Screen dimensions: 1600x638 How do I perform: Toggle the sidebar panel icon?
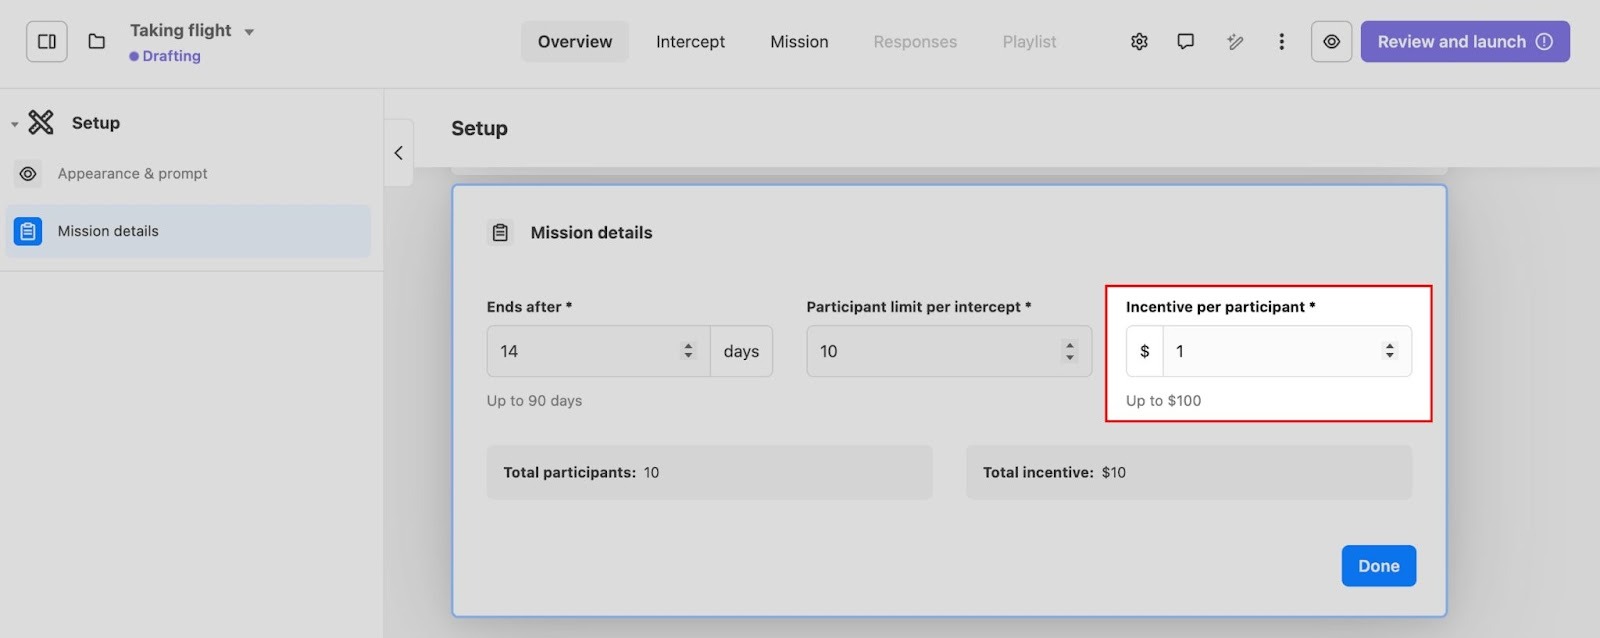(x=47, y=42)
